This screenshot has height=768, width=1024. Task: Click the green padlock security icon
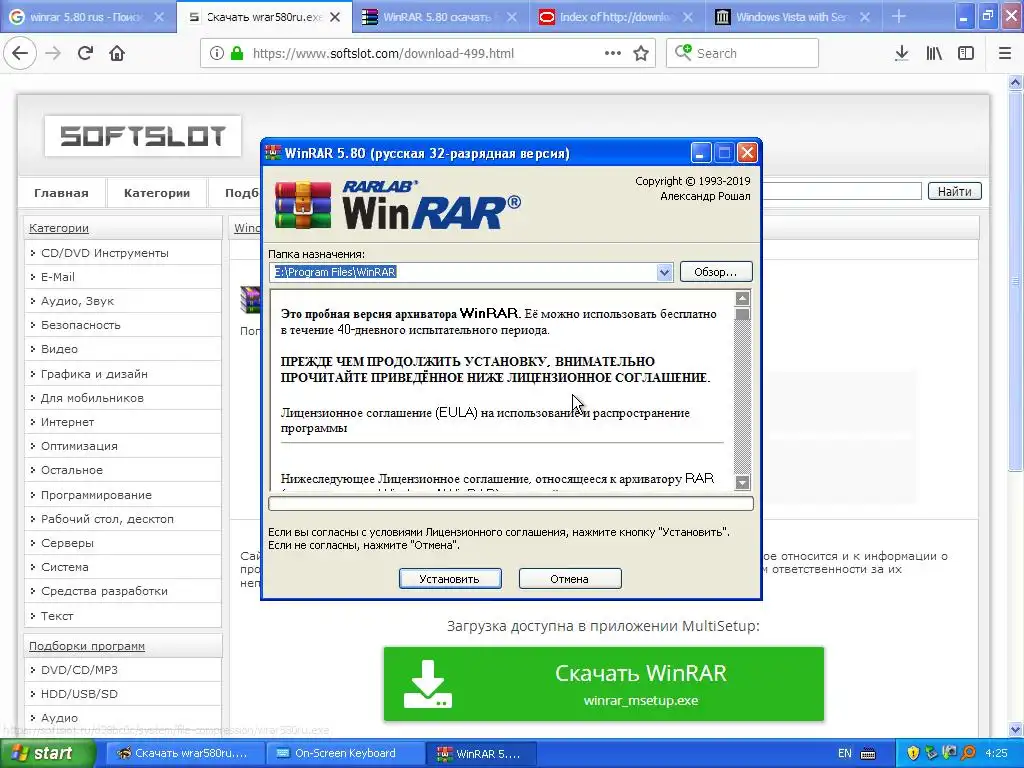tap(237, 53)
